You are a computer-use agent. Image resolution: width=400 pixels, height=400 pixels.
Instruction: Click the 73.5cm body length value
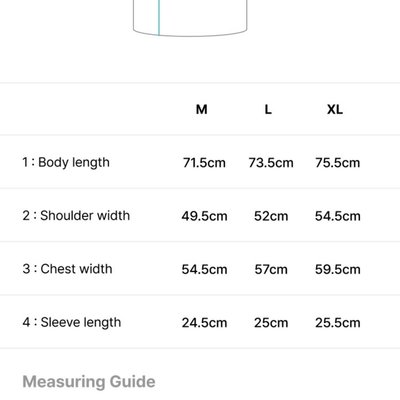pyautogui.click(x=271, y=163)
